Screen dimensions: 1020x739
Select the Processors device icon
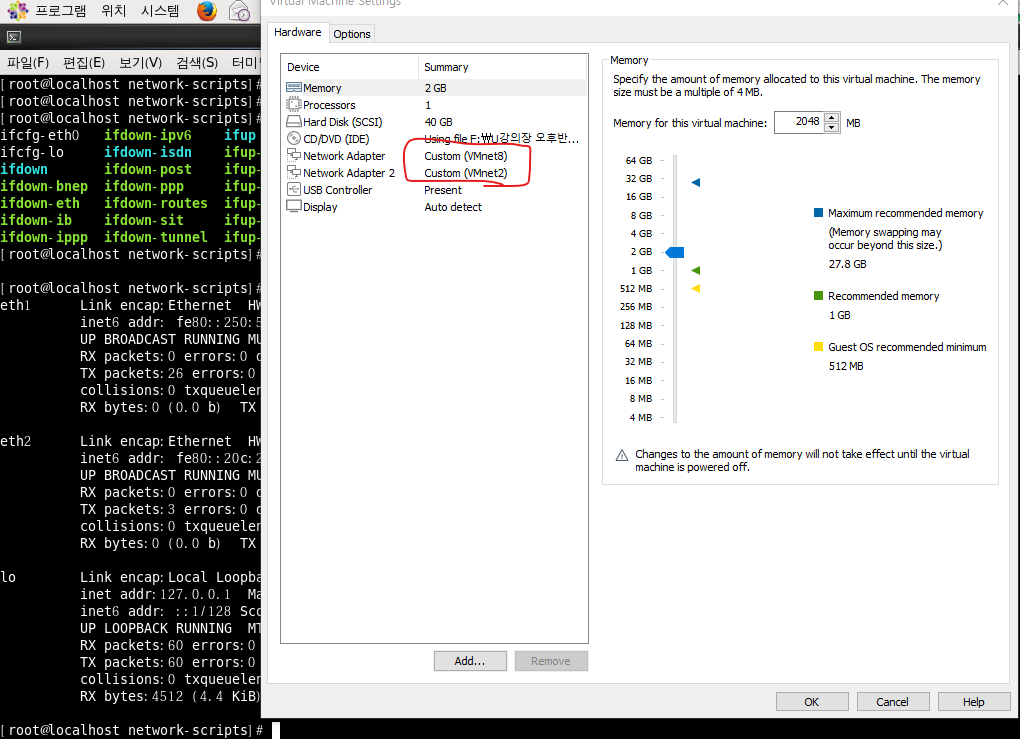coord(294,104)
